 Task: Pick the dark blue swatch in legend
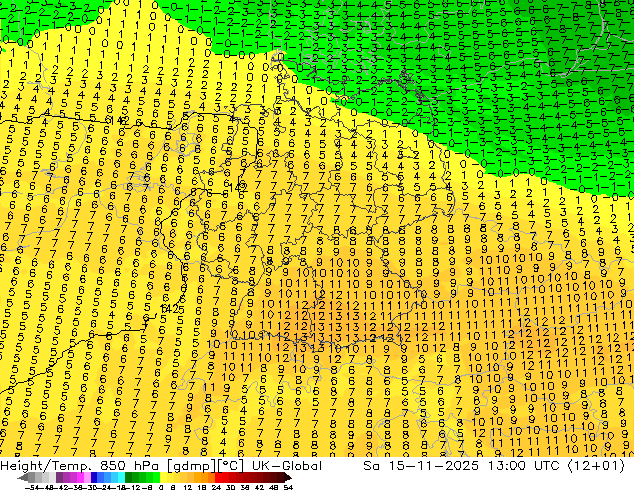click(x=94, y=477)
